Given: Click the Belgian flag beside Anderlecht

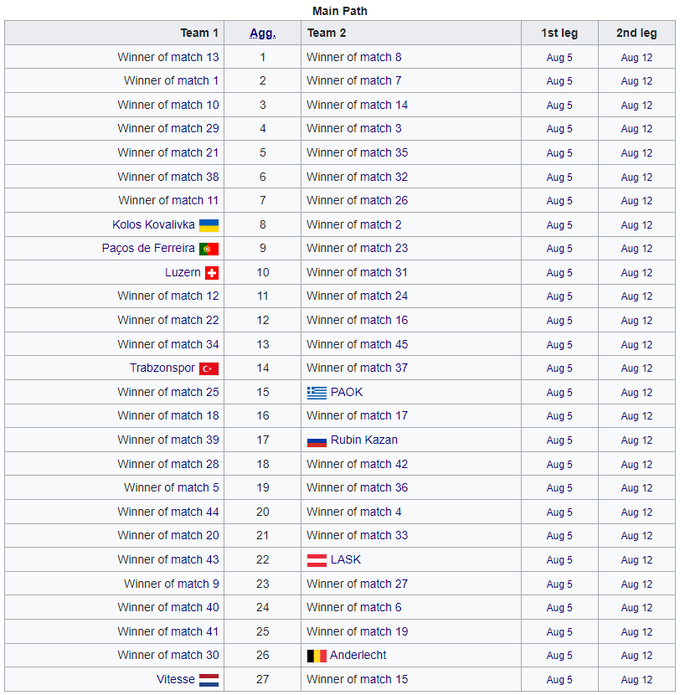Looking at the screenshot, I should [x=317, y=656].
